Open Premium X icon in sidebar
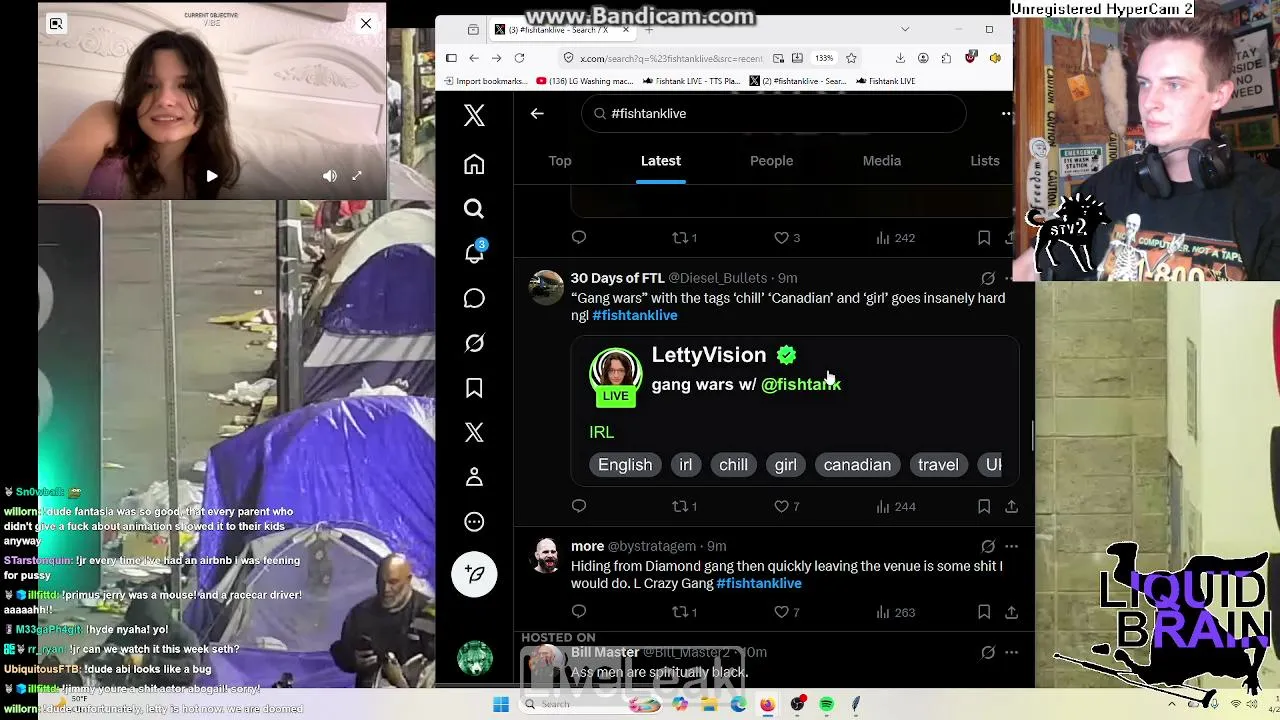This screenshot has width=1280, height=720. click(x=474, y=432)
